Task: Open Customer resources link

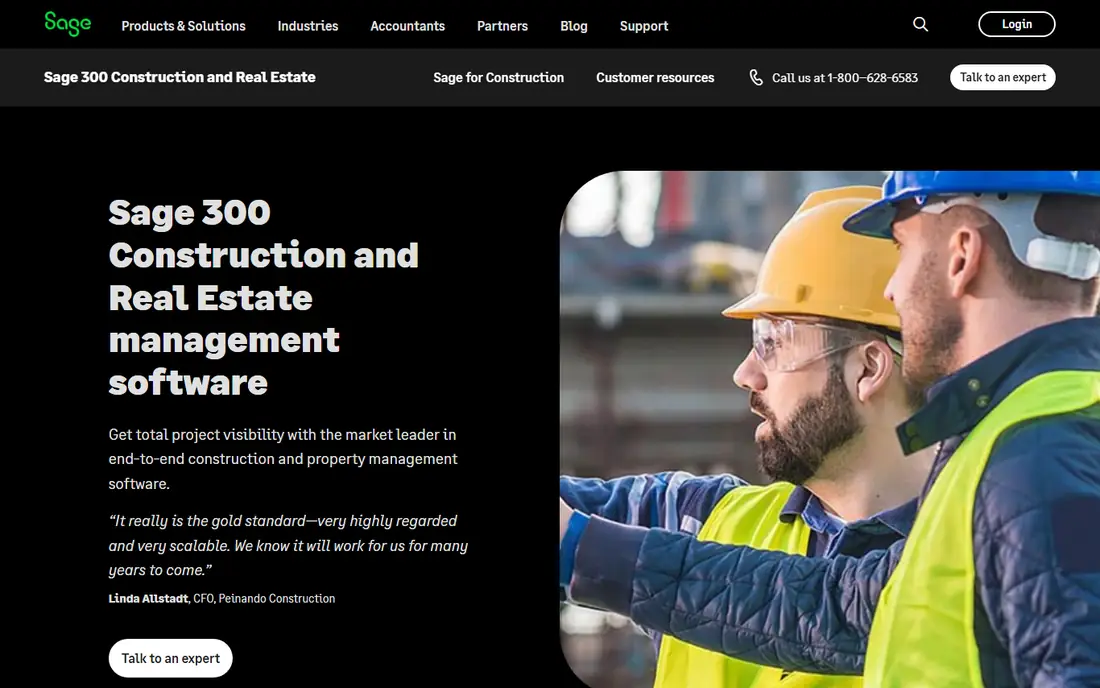Action: (655, 78)
